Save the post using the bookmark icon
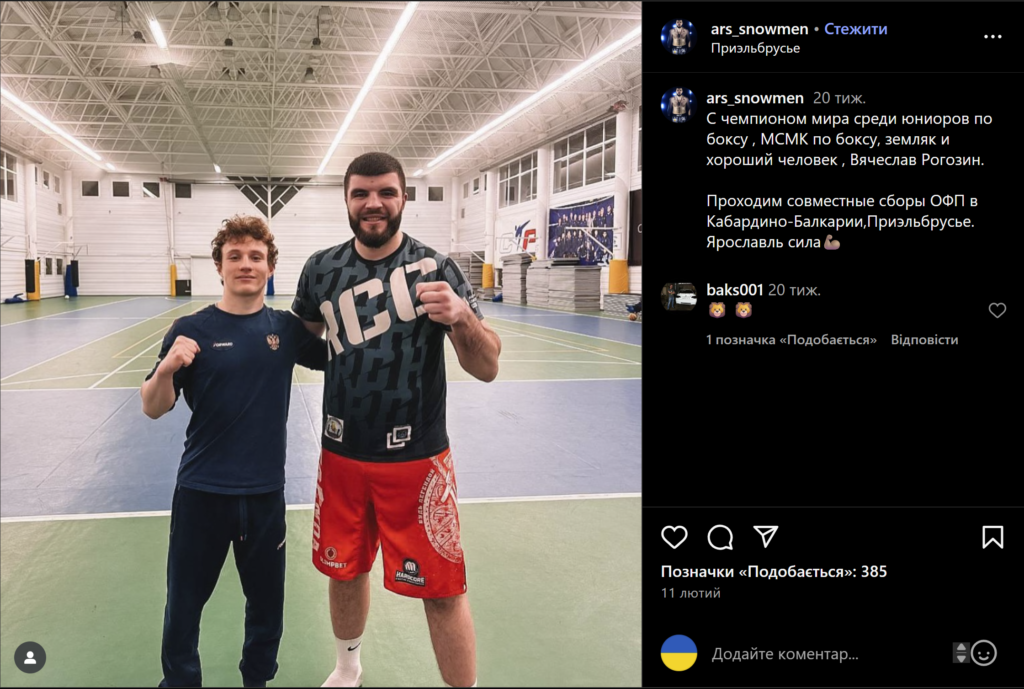1024x689 pixels. (x=993, y=537)
